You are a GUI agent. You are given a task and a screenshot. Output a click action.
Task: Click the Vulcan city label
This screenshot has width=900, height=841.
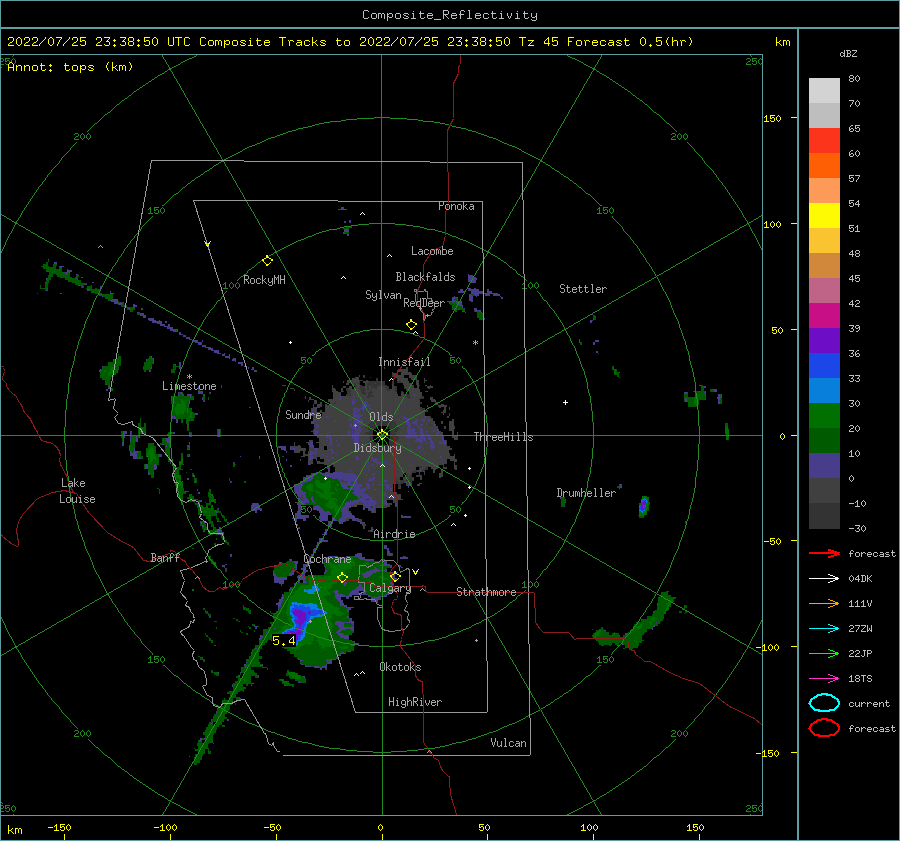pos(508,743)
